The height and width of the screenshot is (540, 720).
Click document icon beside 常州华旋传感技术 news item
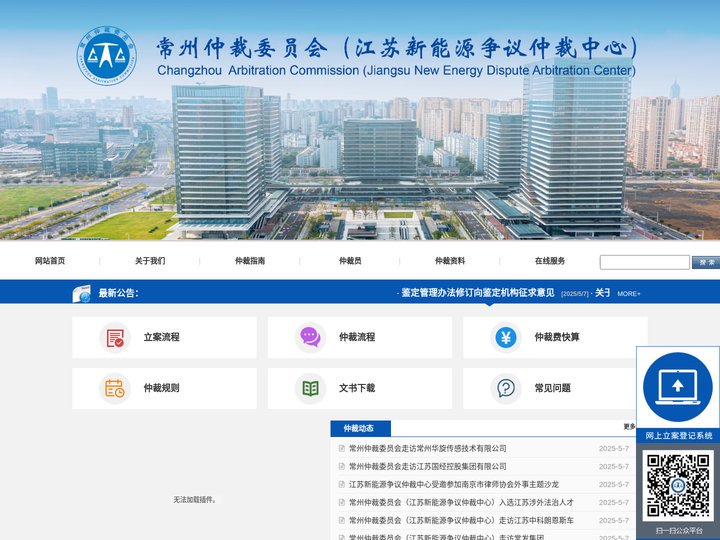tap(342, 449)
